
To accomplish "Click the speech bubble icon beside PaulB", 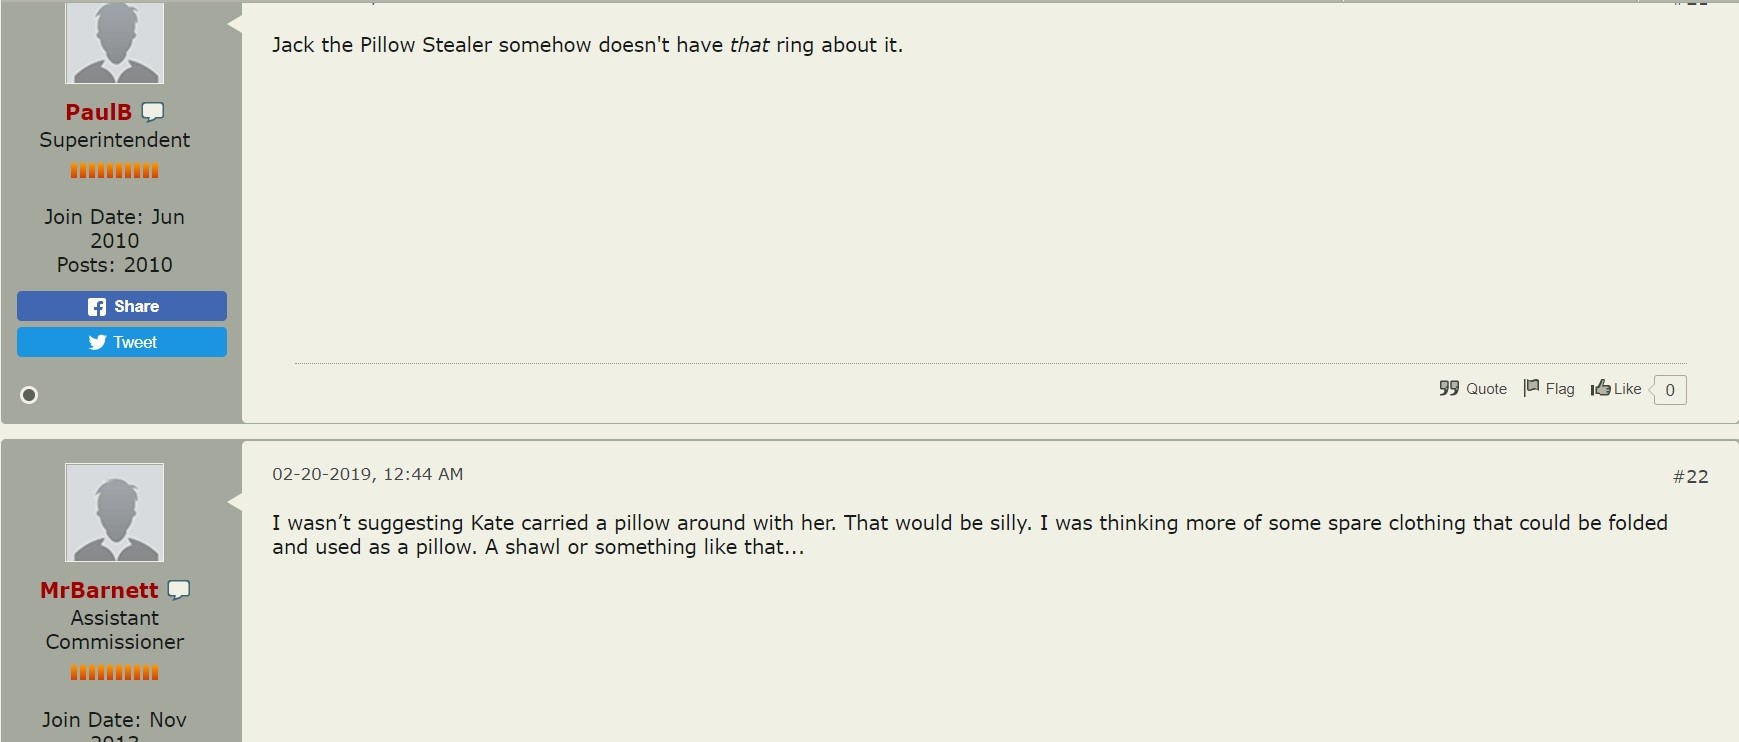I will (153, 112).
